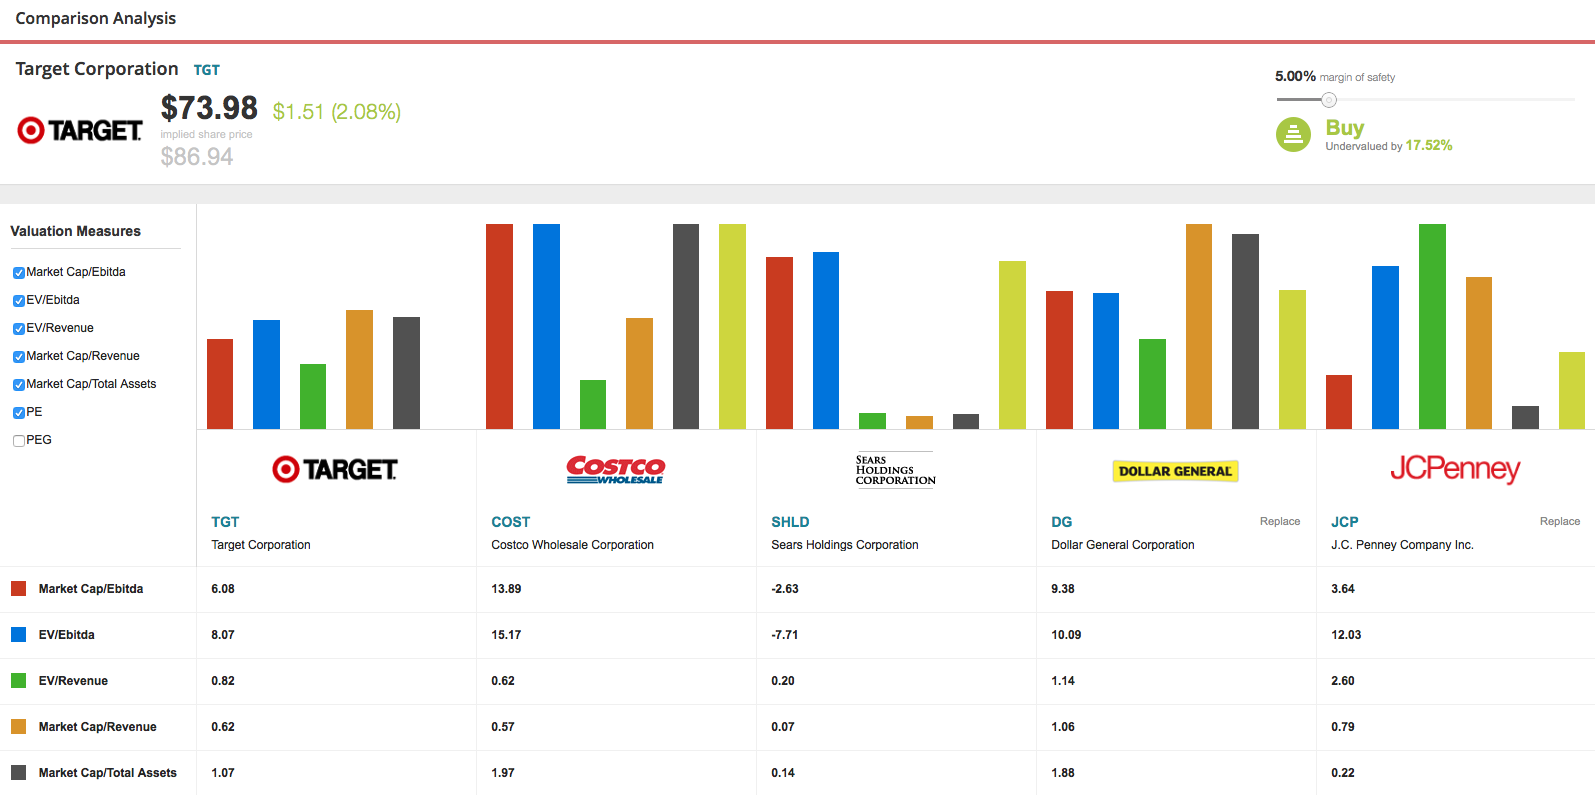The height and width of the screenshot is (795, 1595).
Task: Click Replace for Dollar General
Action: (x=1280, y=521)
